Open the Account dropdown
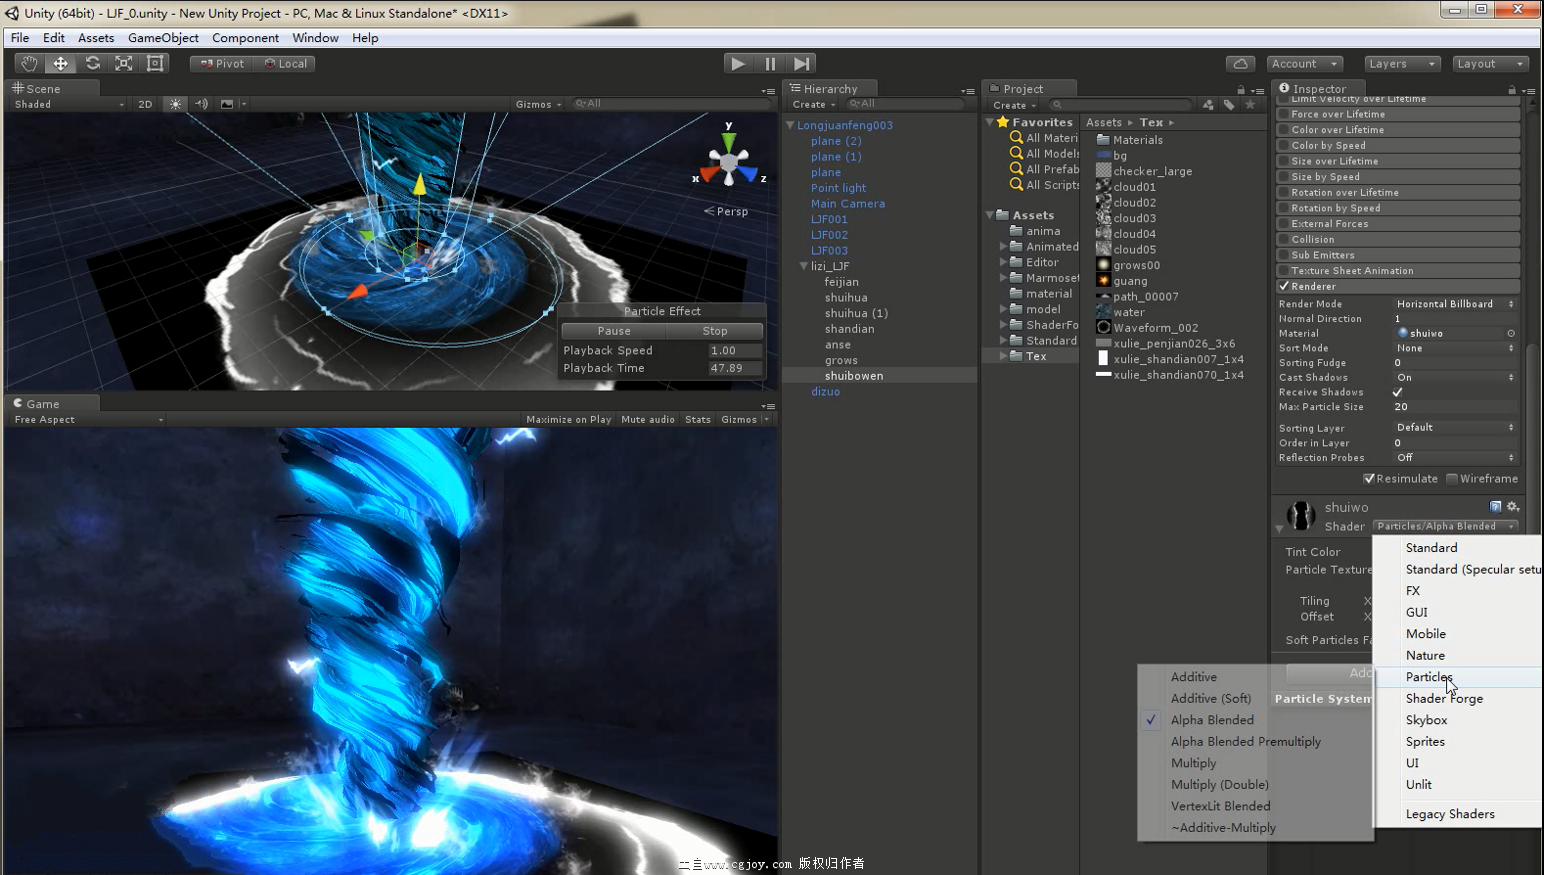Screen dimensions: 1544x875 pos(1304,63)
